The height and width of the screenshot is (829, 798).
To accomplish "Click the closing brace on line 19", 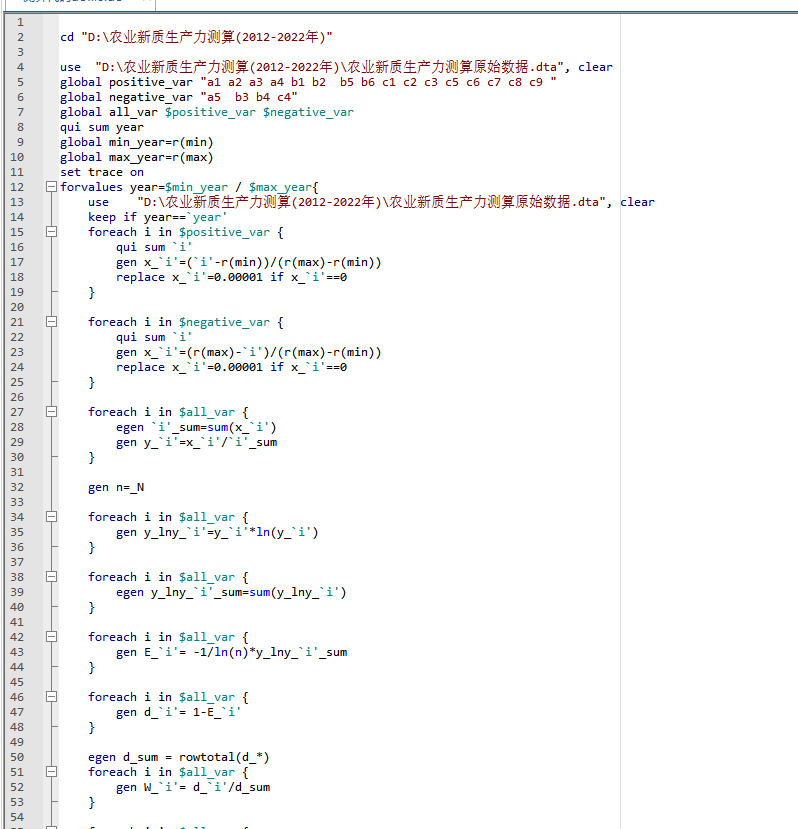I will [x=91, y=292].
